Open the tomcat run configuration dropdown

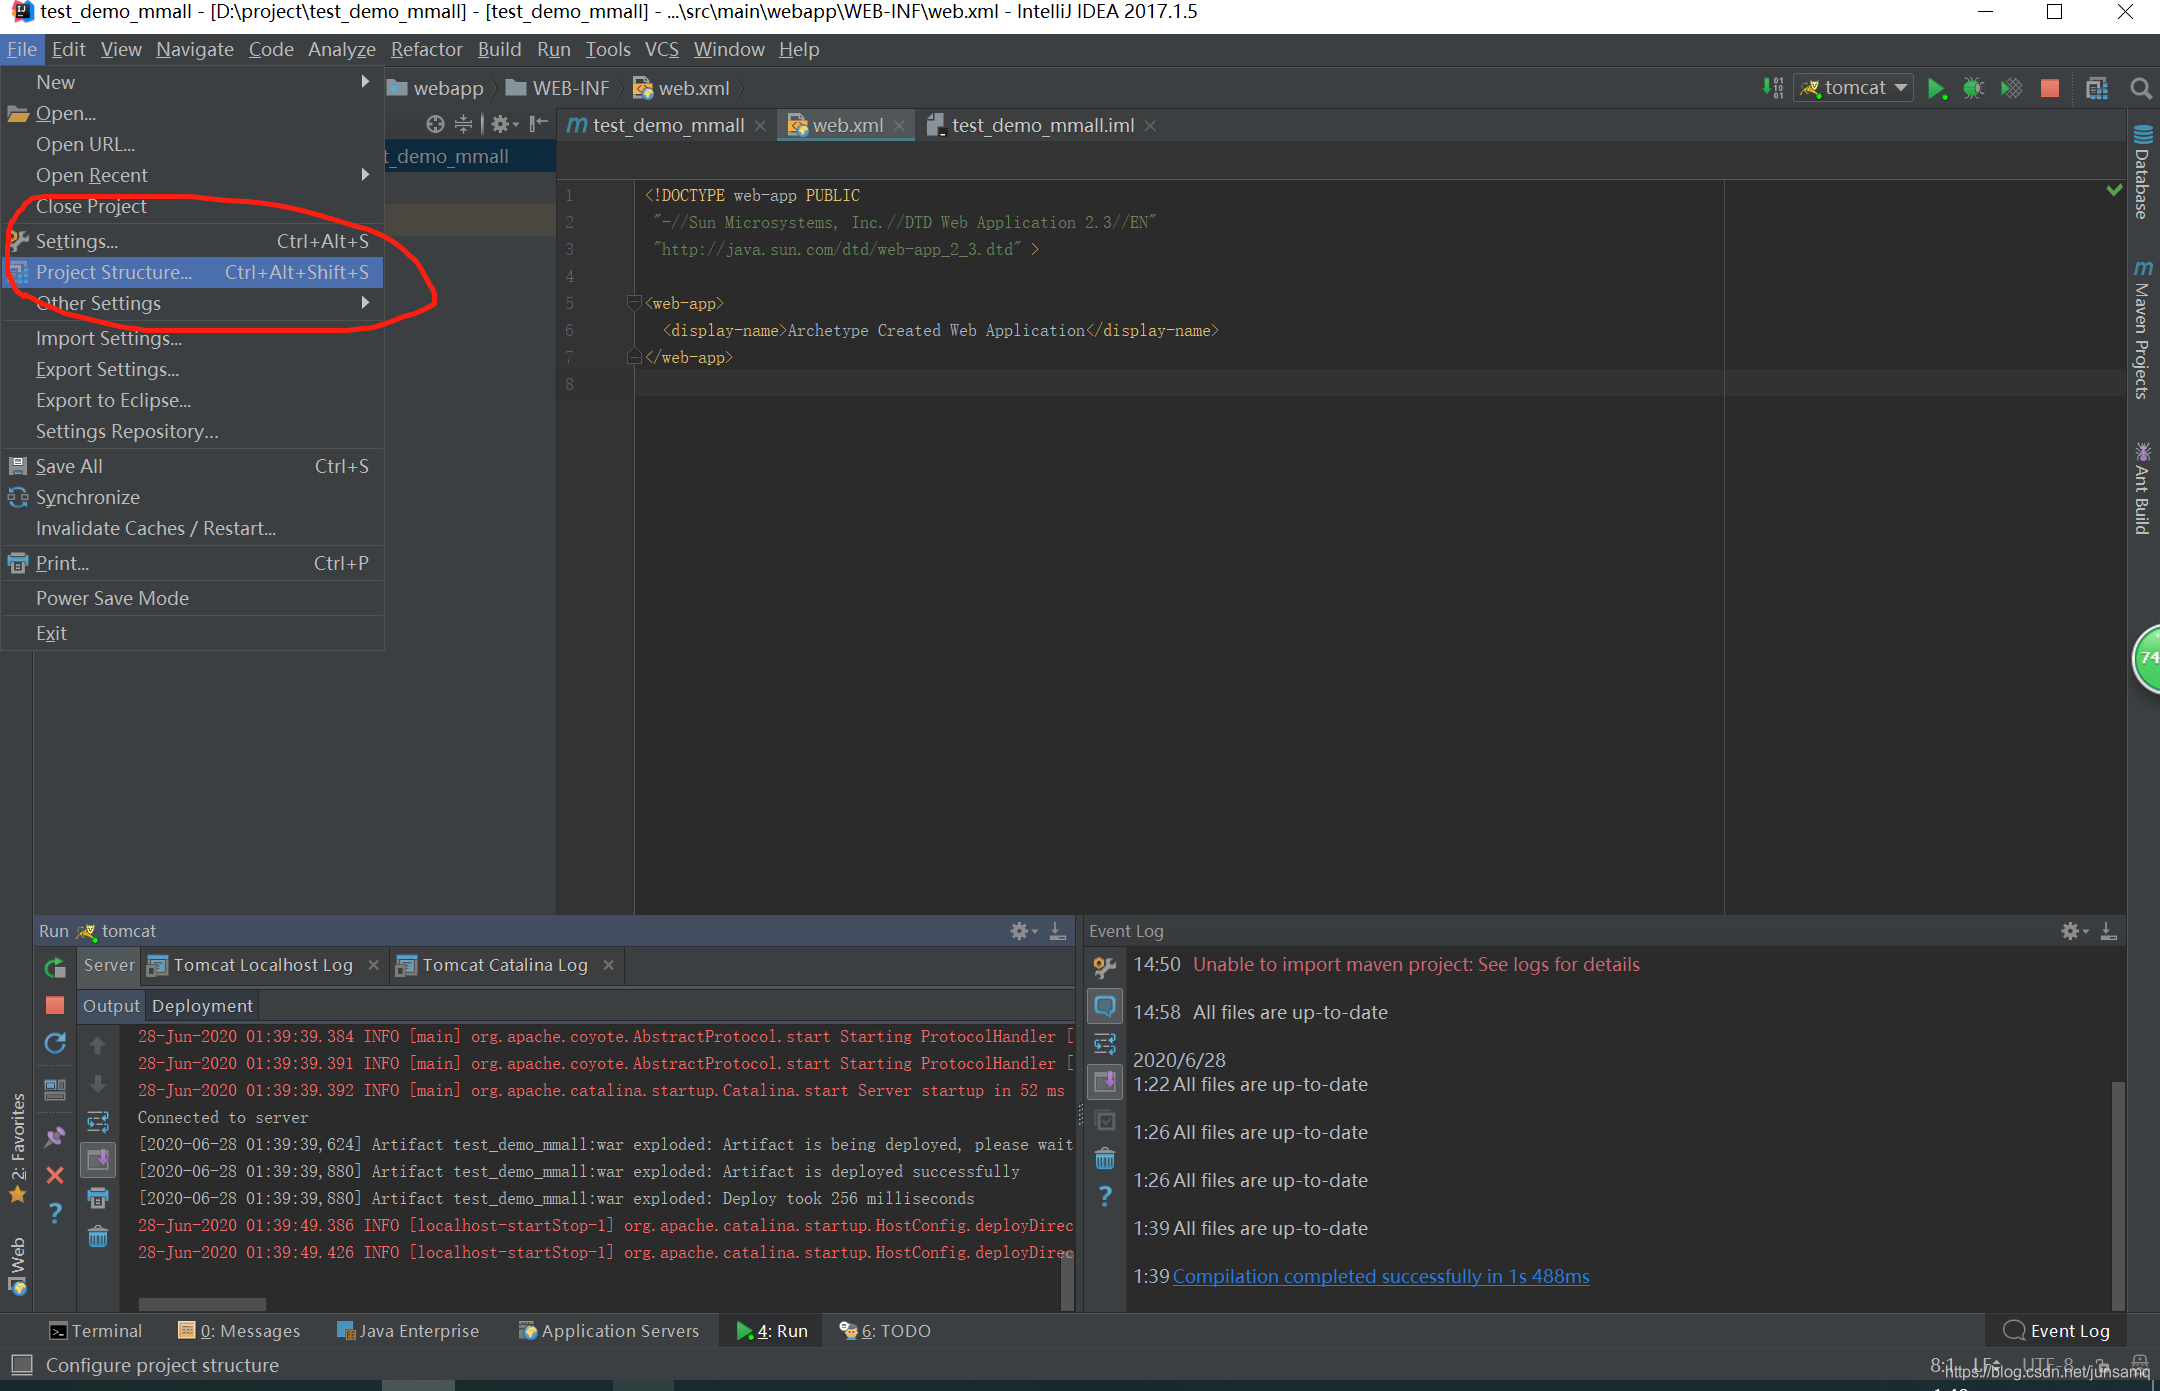click(1853, 88)
